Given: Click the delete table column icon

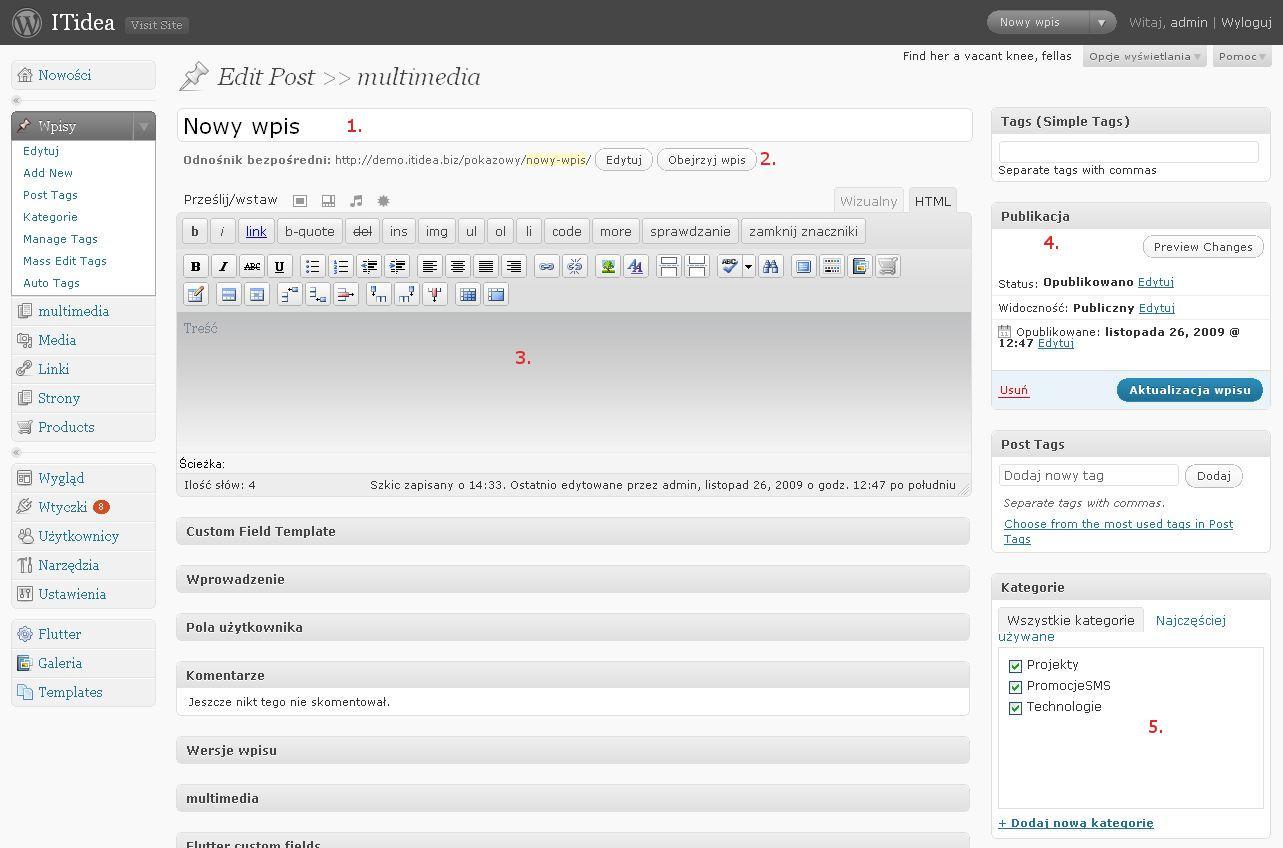Looking at the screenshot, I should coord(434,294).
